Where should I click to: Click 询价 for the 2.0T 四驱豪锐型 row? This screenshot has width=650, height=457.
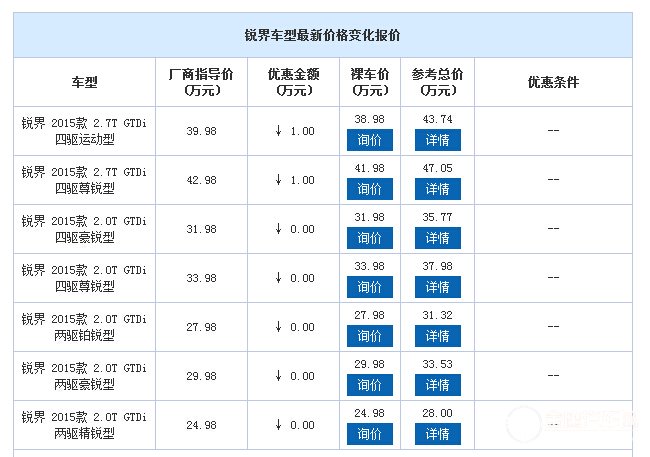click(369, 238)
